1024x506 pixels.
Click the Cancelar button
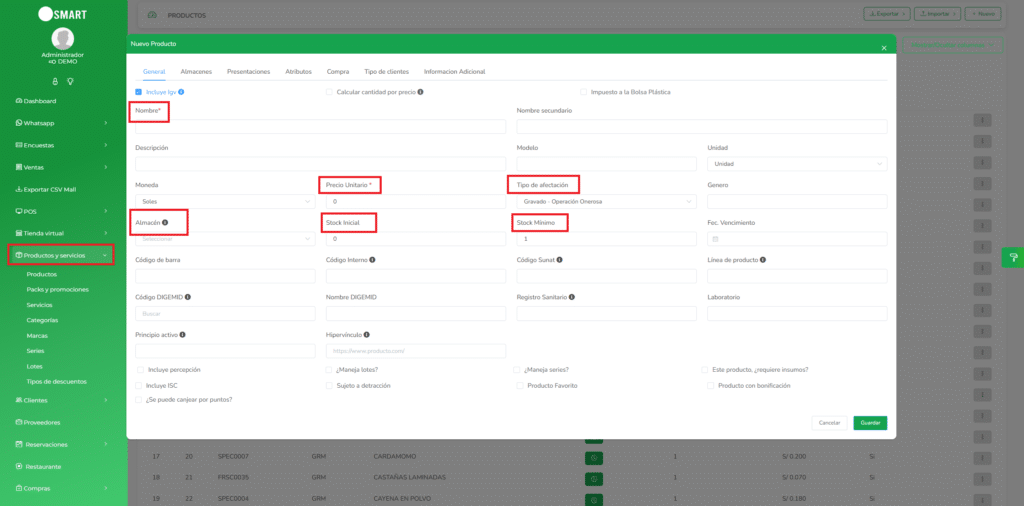point(829,423)
